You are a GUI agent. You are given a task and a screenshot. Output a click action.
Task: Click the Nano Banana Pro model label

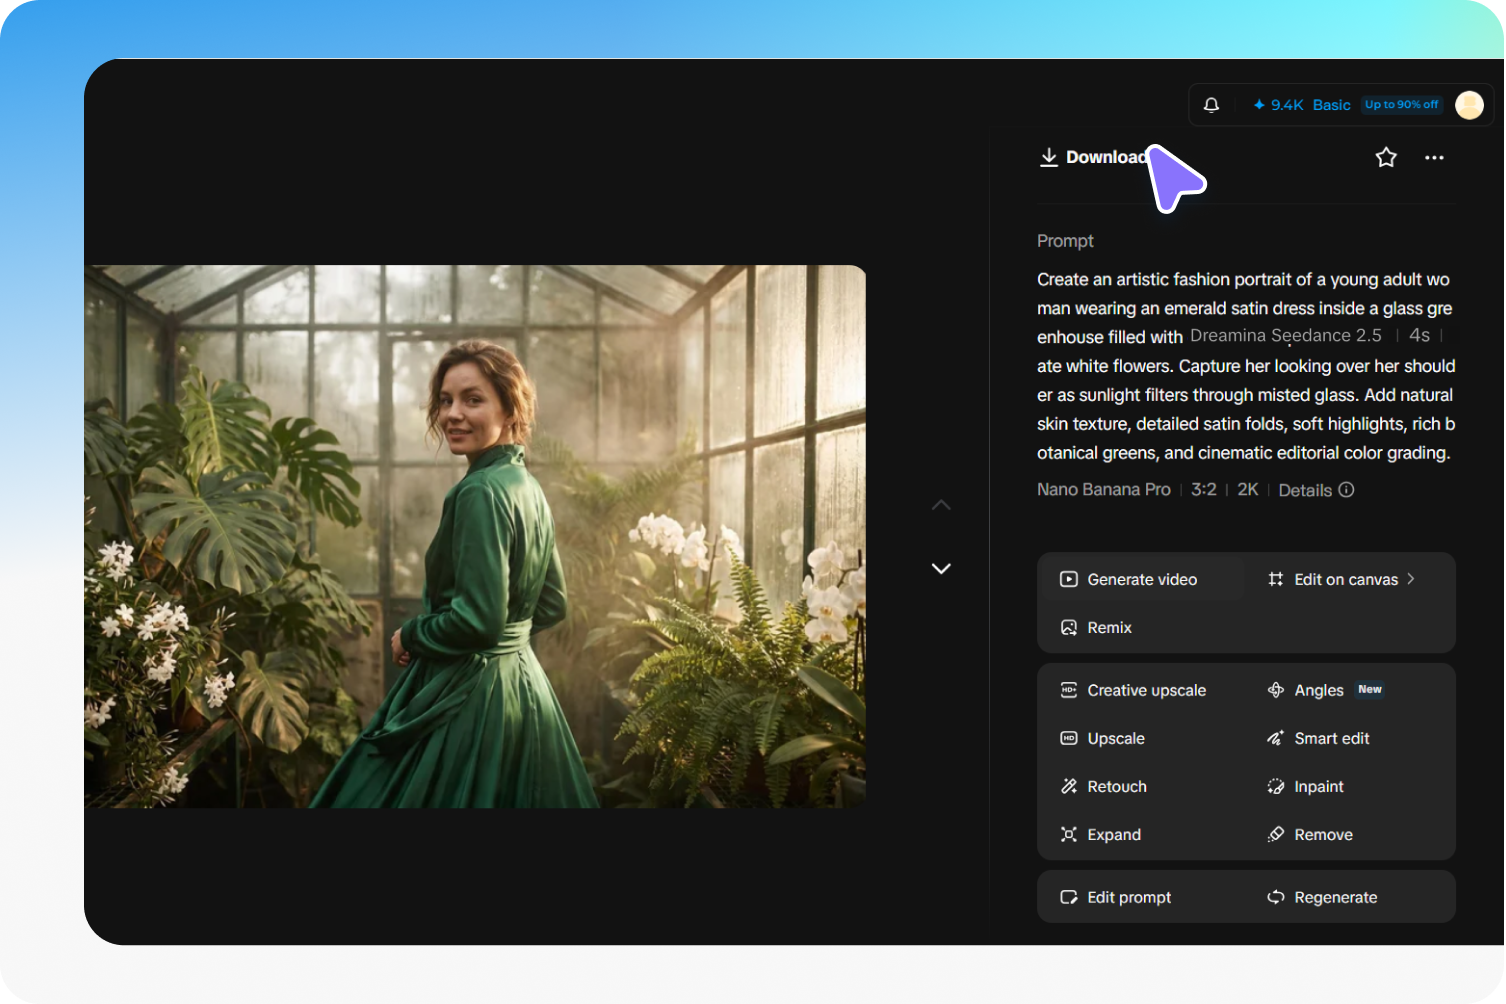tap(1103, 489)
